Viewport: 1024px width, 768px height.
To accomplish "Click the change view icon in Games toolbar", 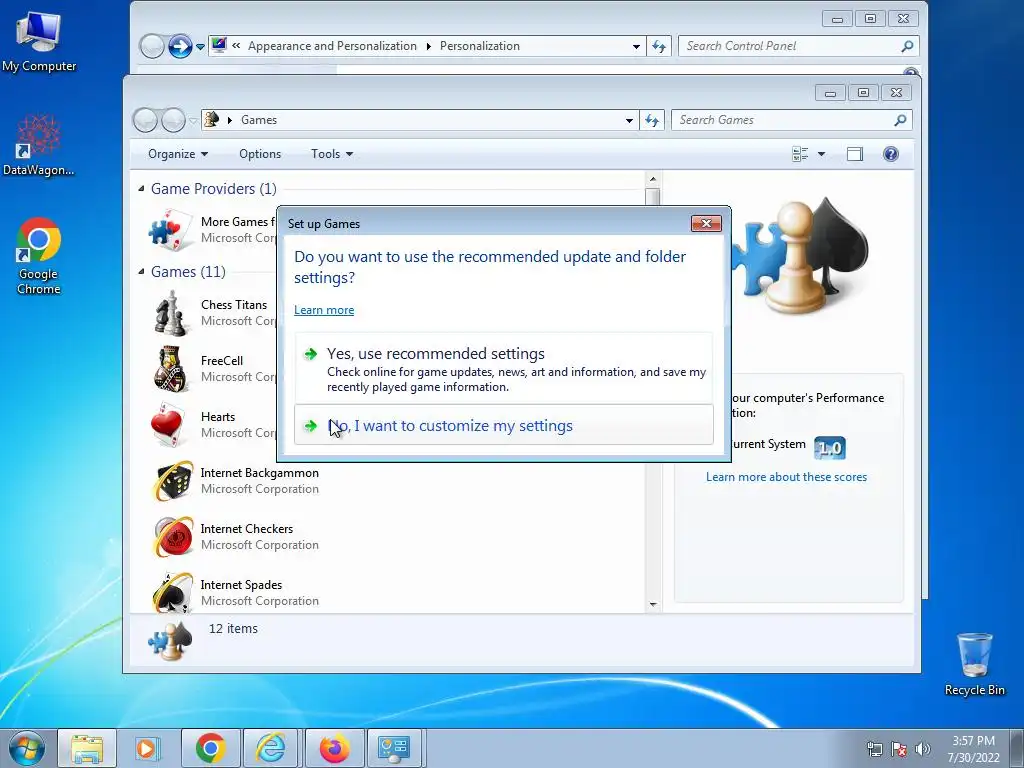I will [x=800, y=154].
